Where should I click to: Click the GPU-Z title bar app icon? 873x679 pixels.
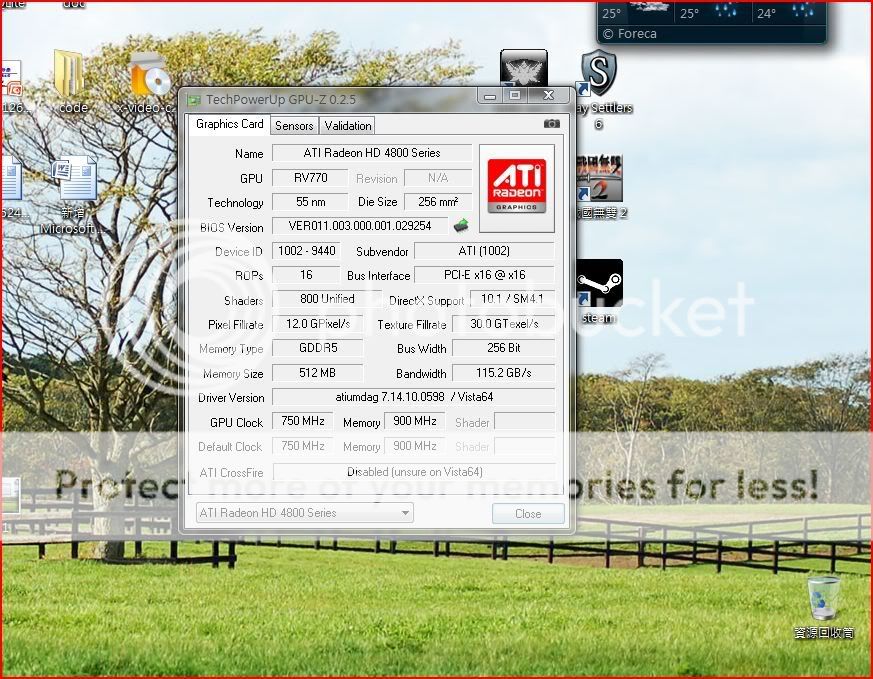194,100
